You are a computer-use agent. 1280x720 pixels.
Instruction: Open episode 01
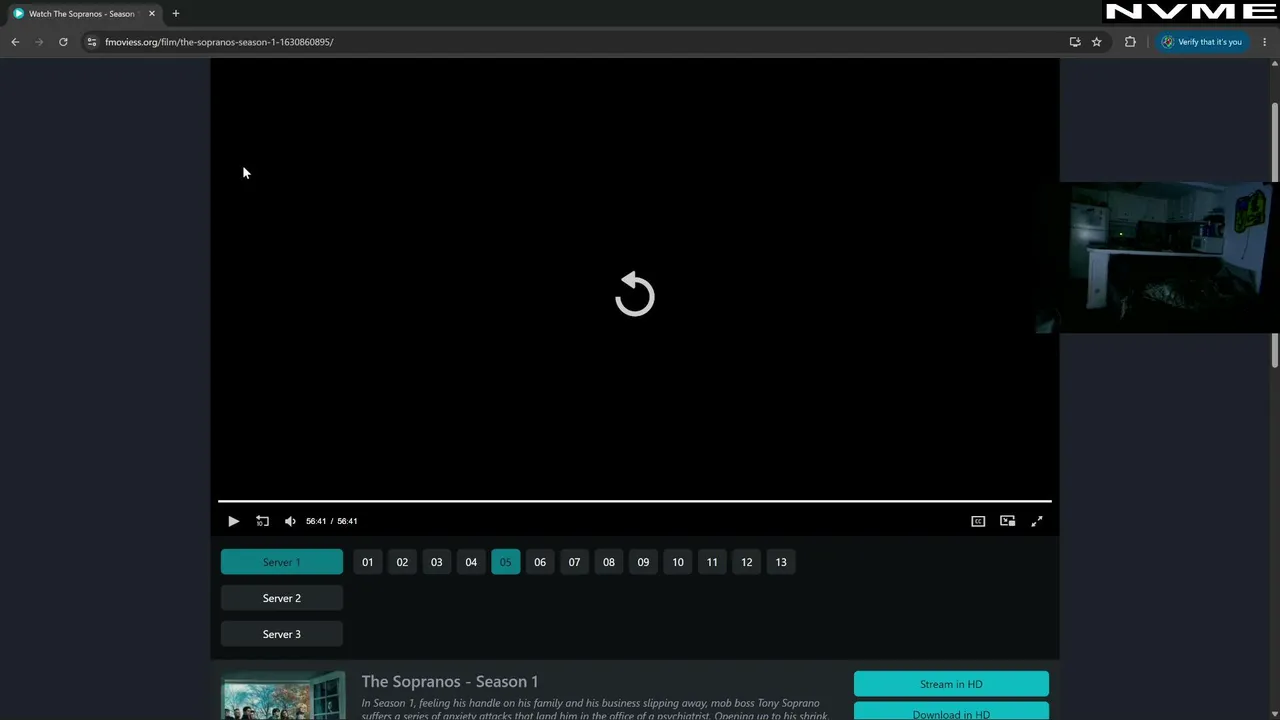click(x=368, y=562)
